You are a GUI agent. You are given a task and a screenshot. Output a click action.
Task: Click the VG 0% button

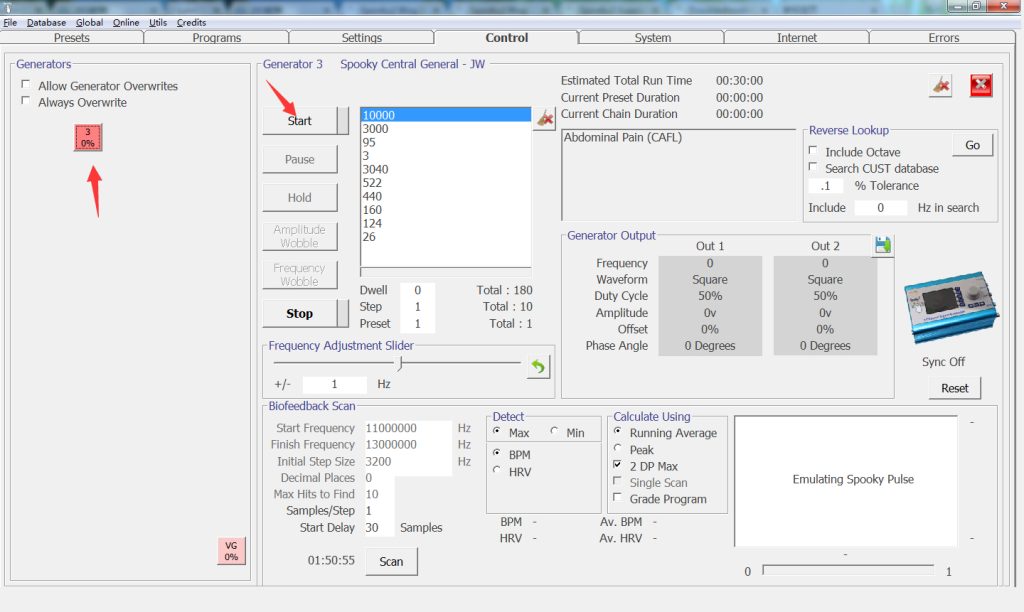[231, 551]
